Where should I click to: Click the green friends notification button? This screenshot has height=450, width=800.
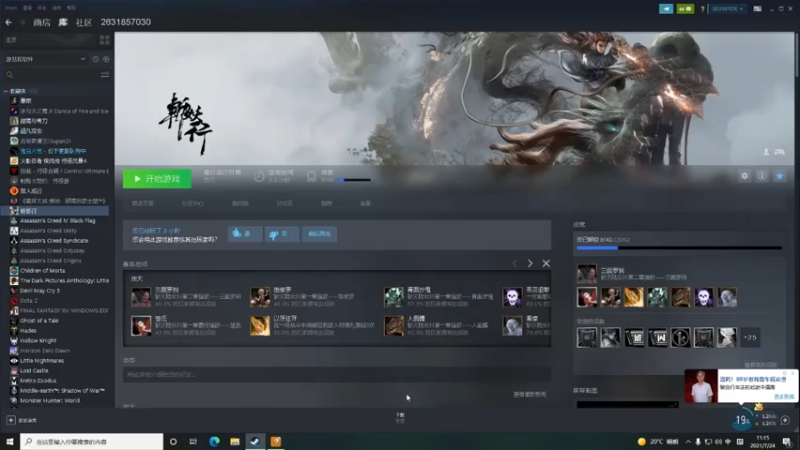coord(685,9)
